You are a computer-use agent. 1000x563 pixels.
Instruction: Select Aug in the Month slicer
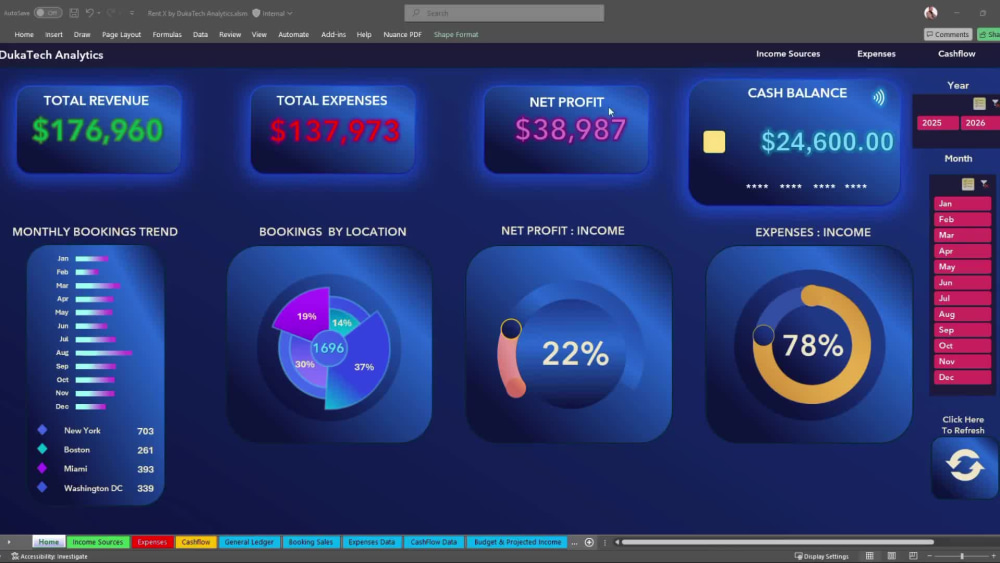[962, 314]
